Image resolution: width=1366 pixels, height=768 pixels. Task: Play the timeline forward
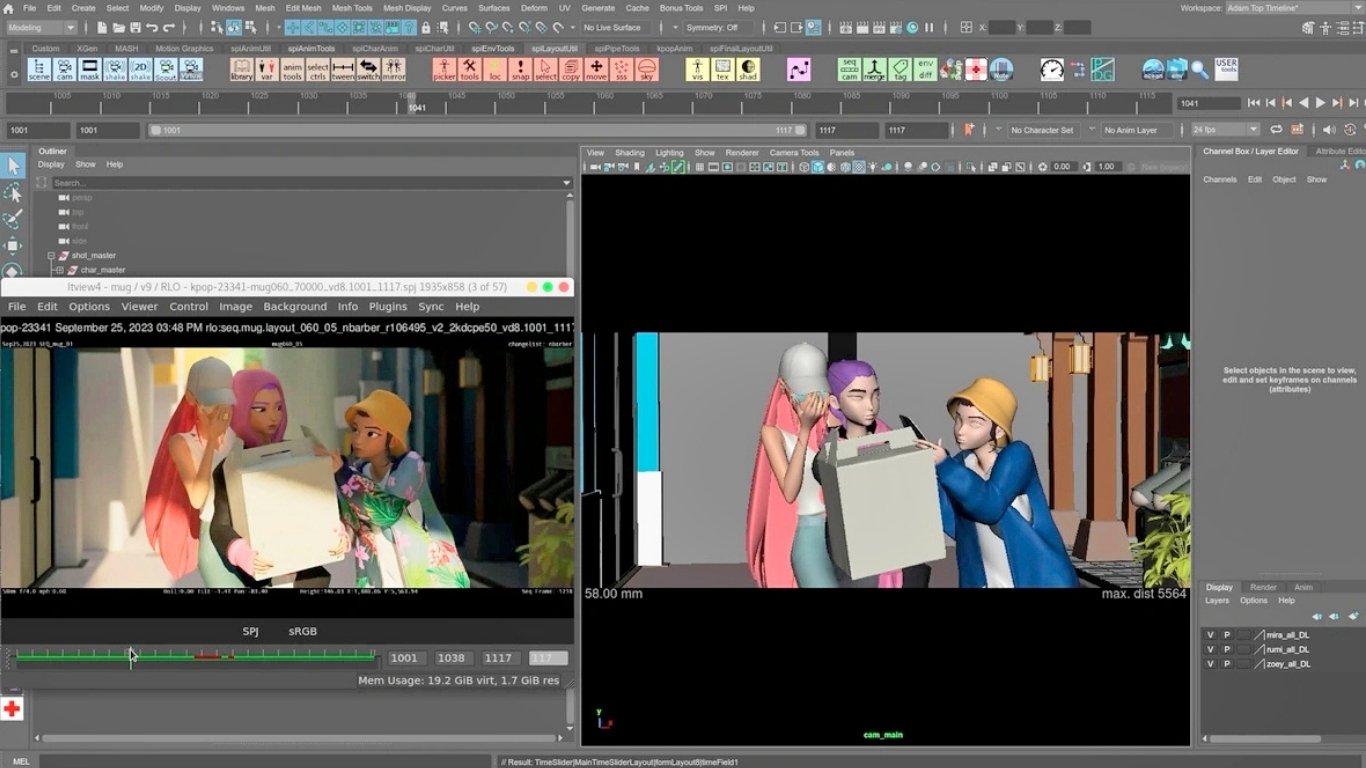(1321, 102)
